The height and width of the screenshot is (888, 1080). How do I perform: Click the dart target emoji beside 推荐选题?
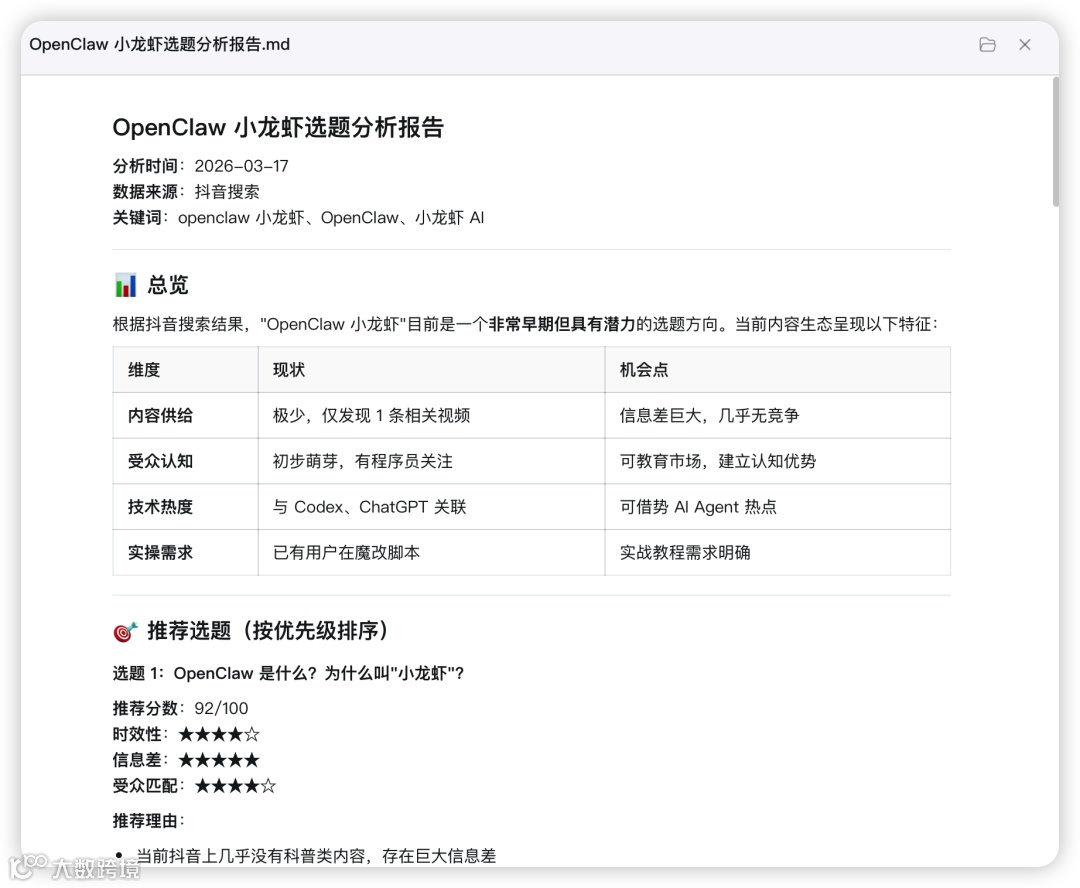(x=125, y=631)
